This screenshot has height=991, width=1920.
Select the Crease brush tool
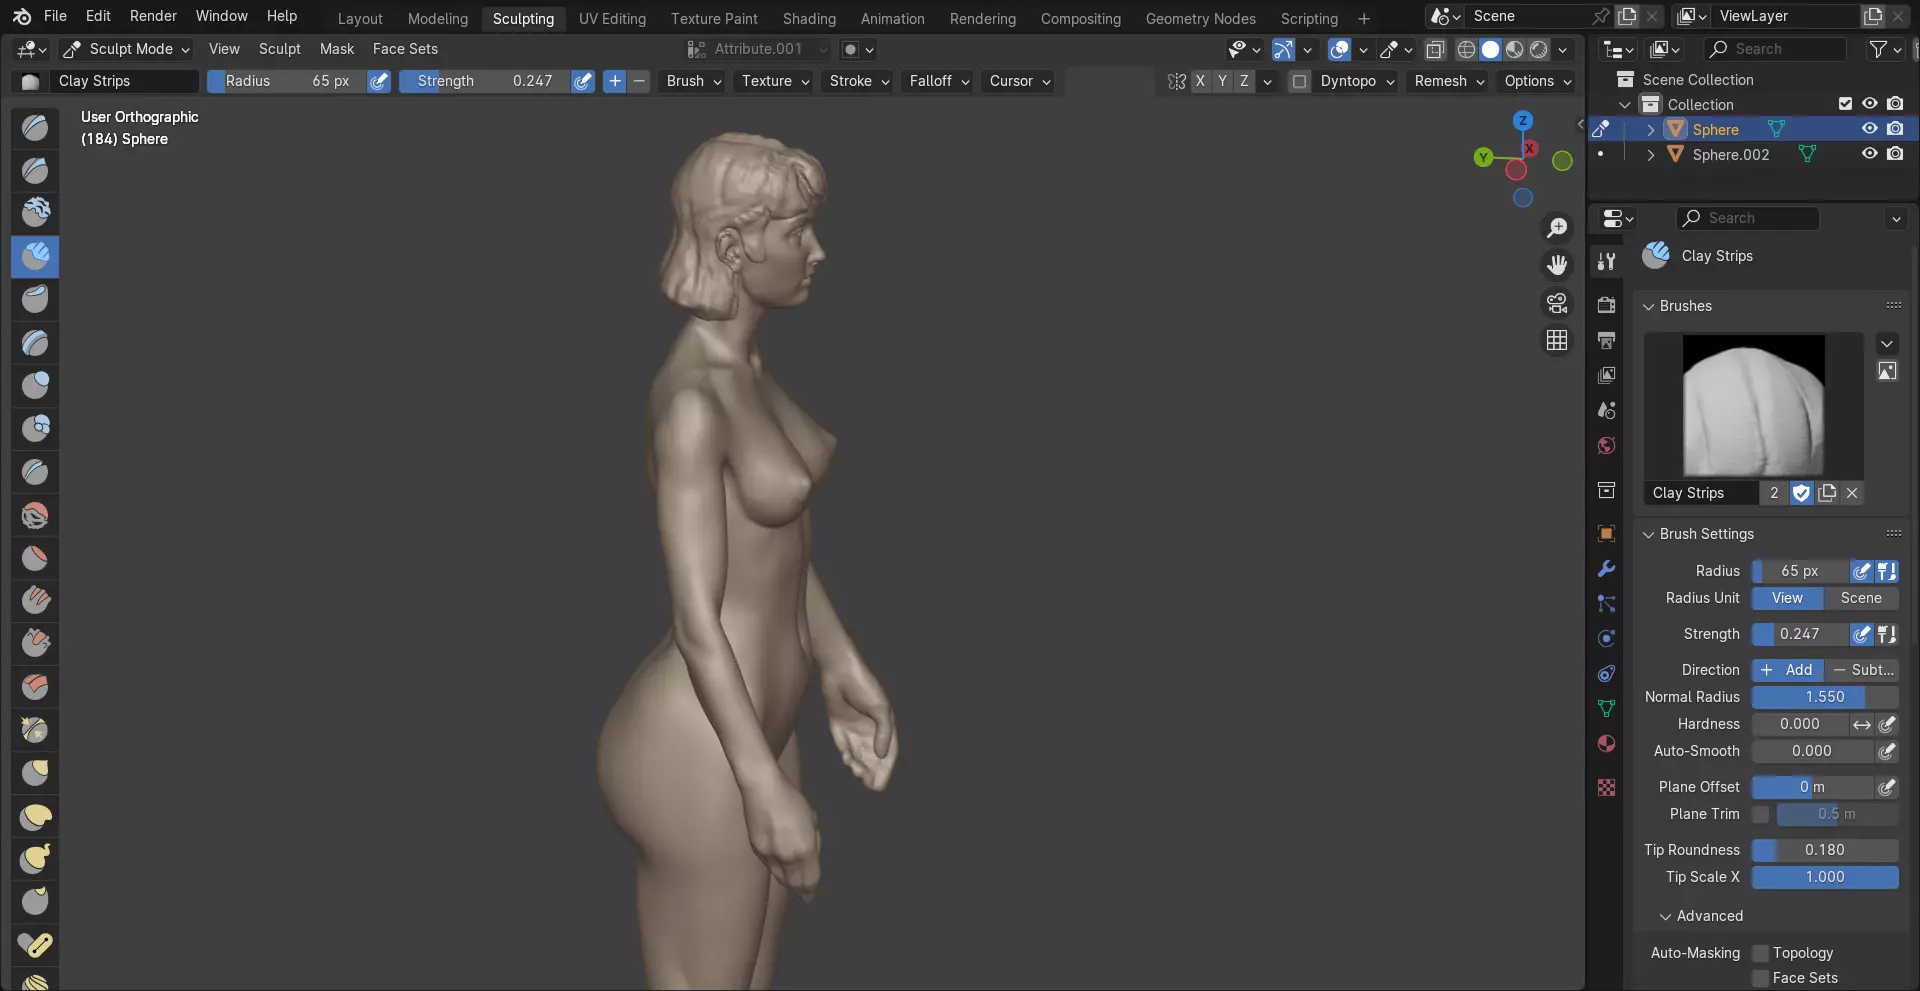coord(35,471)
